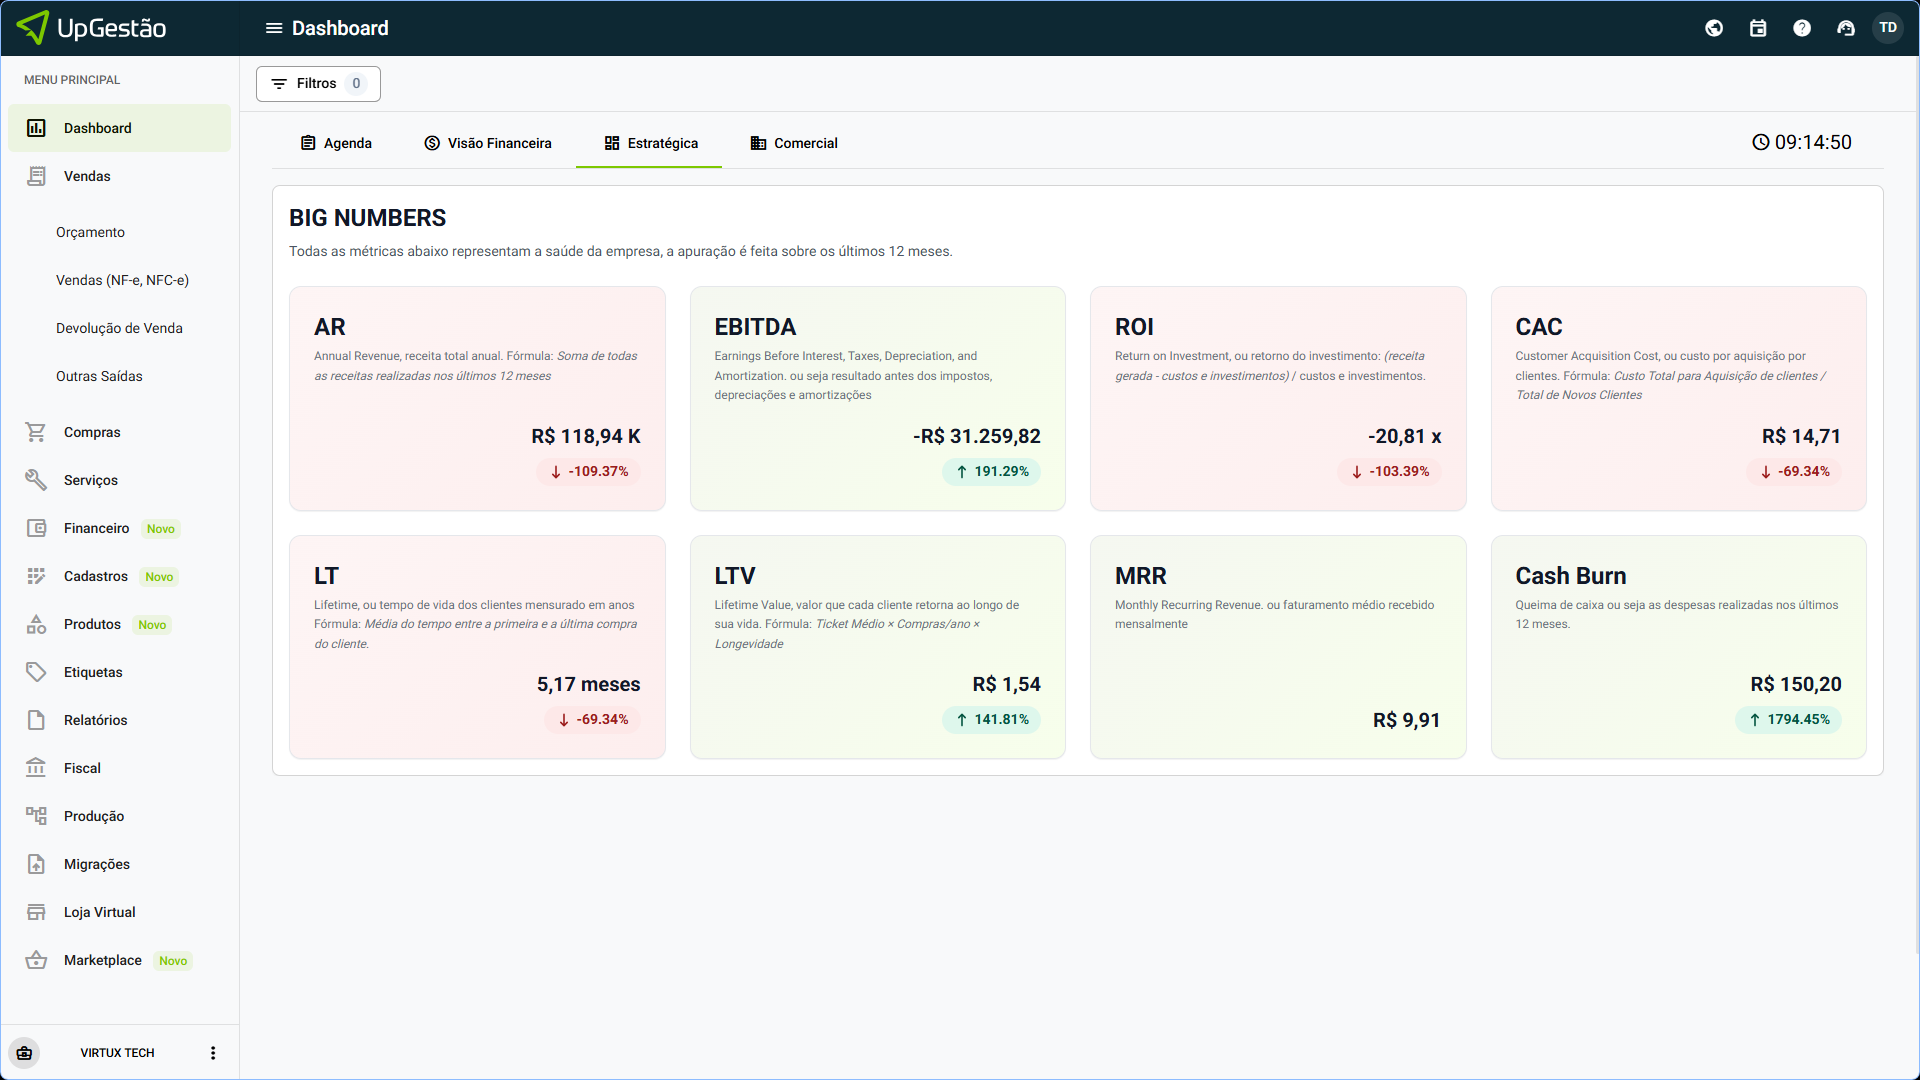Open the TD user avatar

click(1888, 28)
